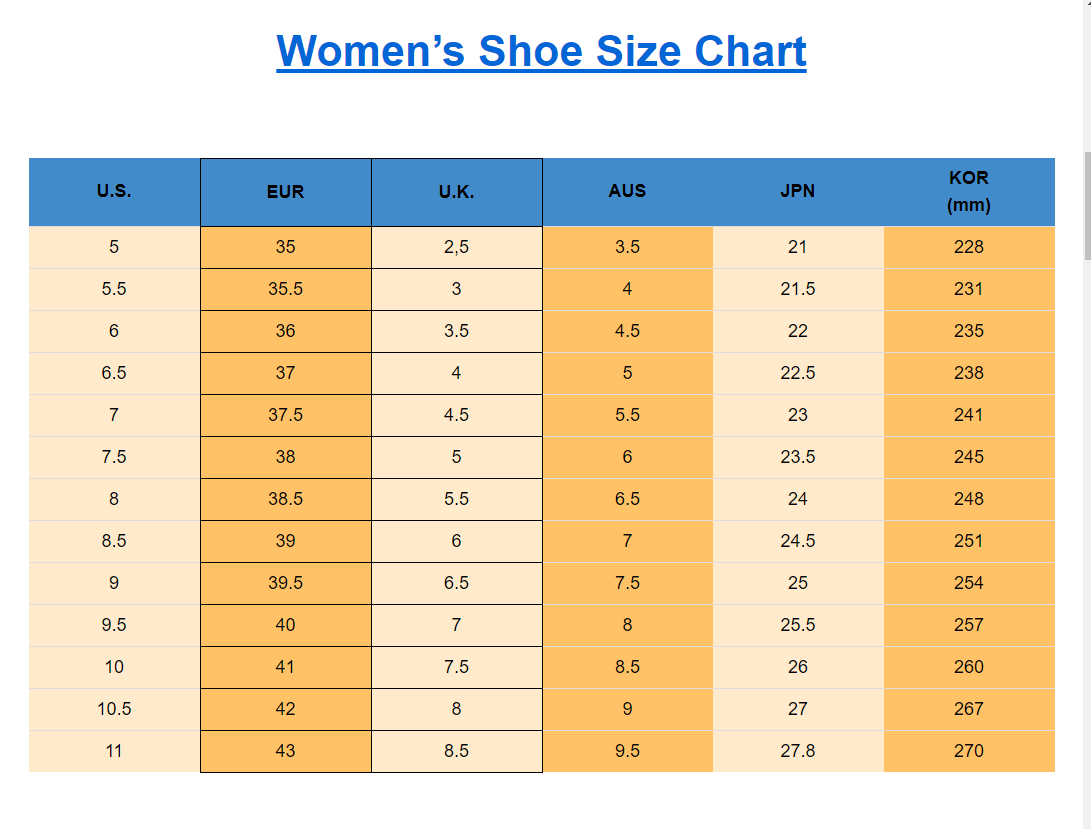The height and width of the screenshot is (829, 1091).
Task: Select the KOR (mm) header cell
Action: pyautogui.click(x=968, y=191)
